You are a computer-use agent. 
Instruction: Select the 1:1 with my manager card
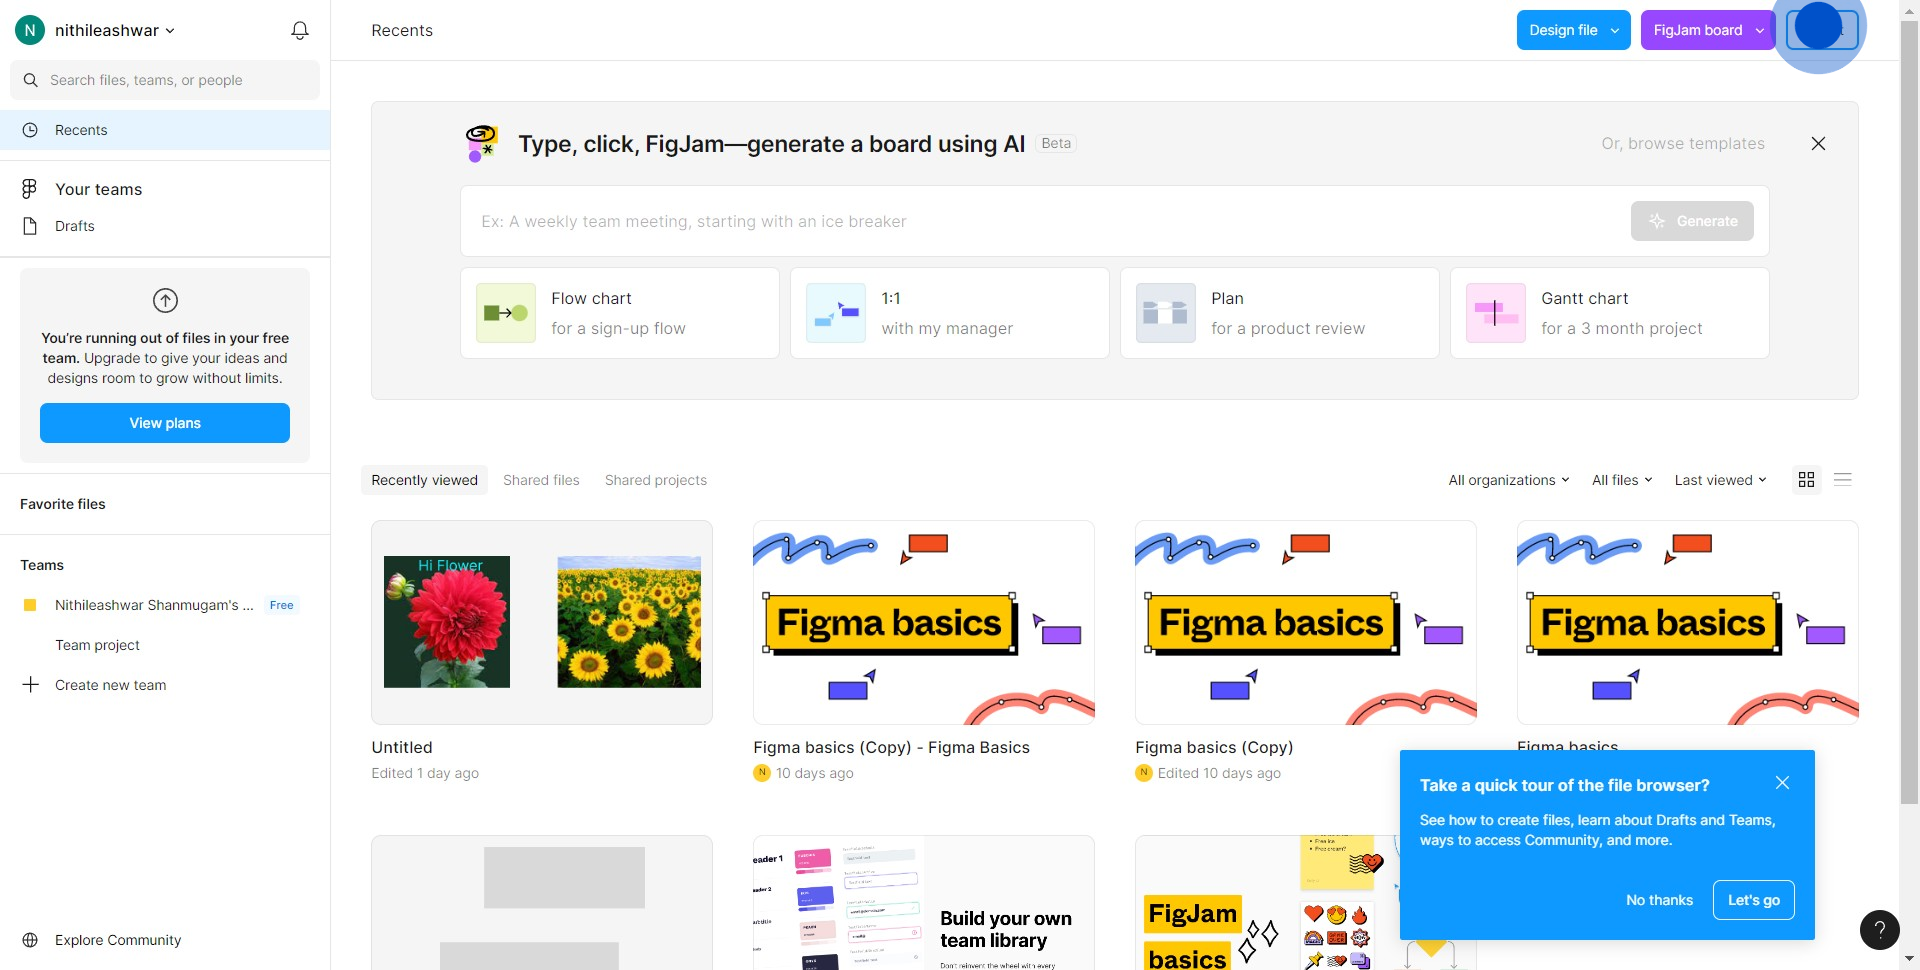(950, 313)
